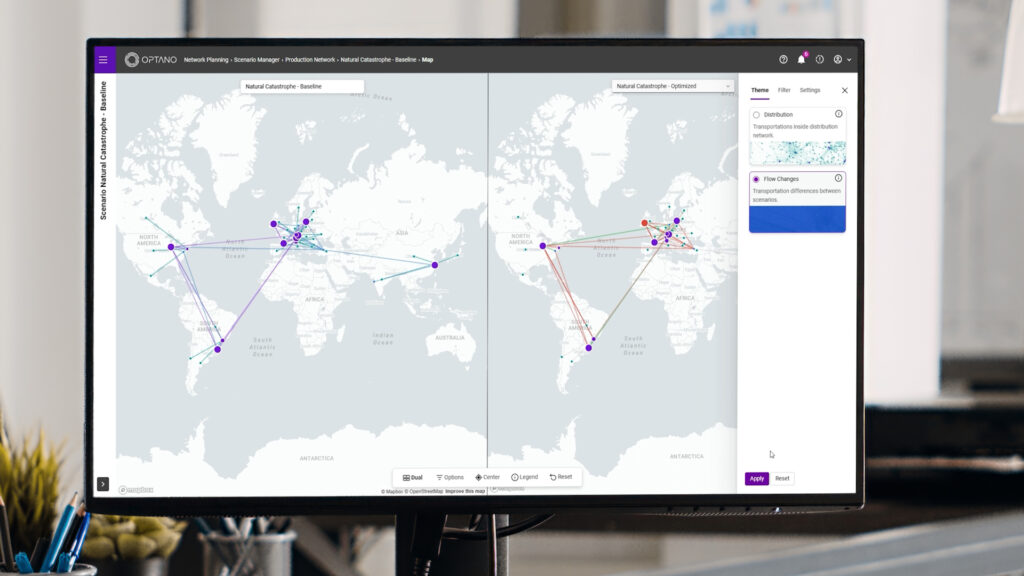This screenshot has height=576, width=1024.
Task: Click the info icon beside Flow Changes
Action: [x=838, y=178]
